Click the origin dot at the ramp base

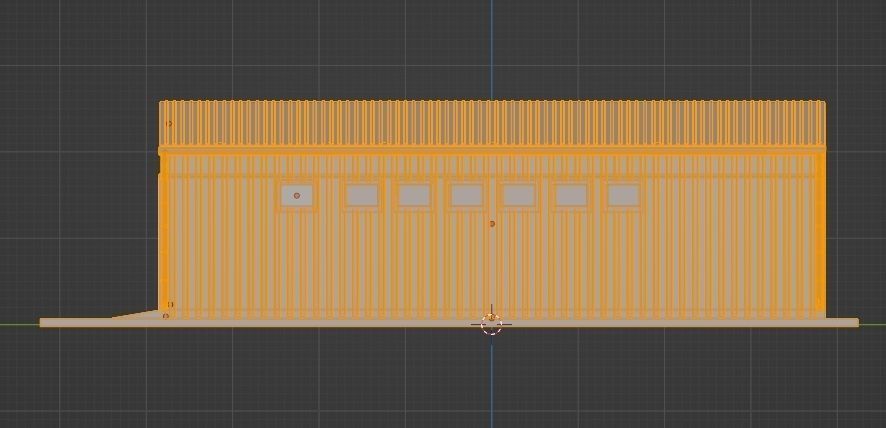point(166,315)
